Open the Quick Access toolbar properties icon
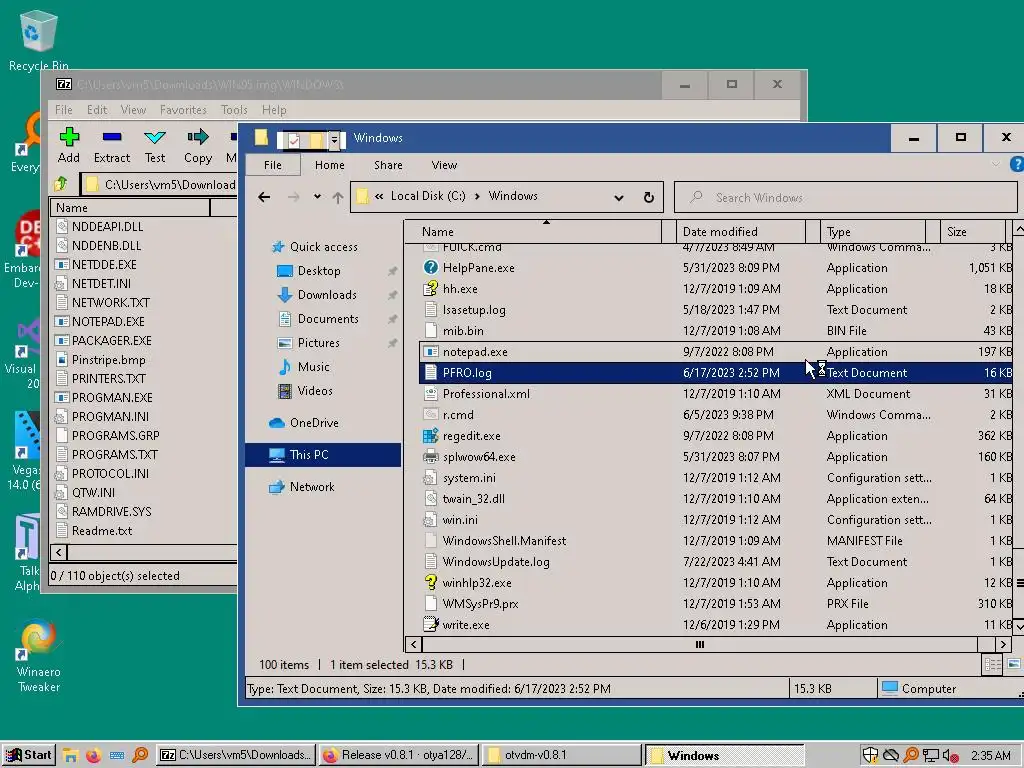The image size is (1024, 768). coord(293,140)
